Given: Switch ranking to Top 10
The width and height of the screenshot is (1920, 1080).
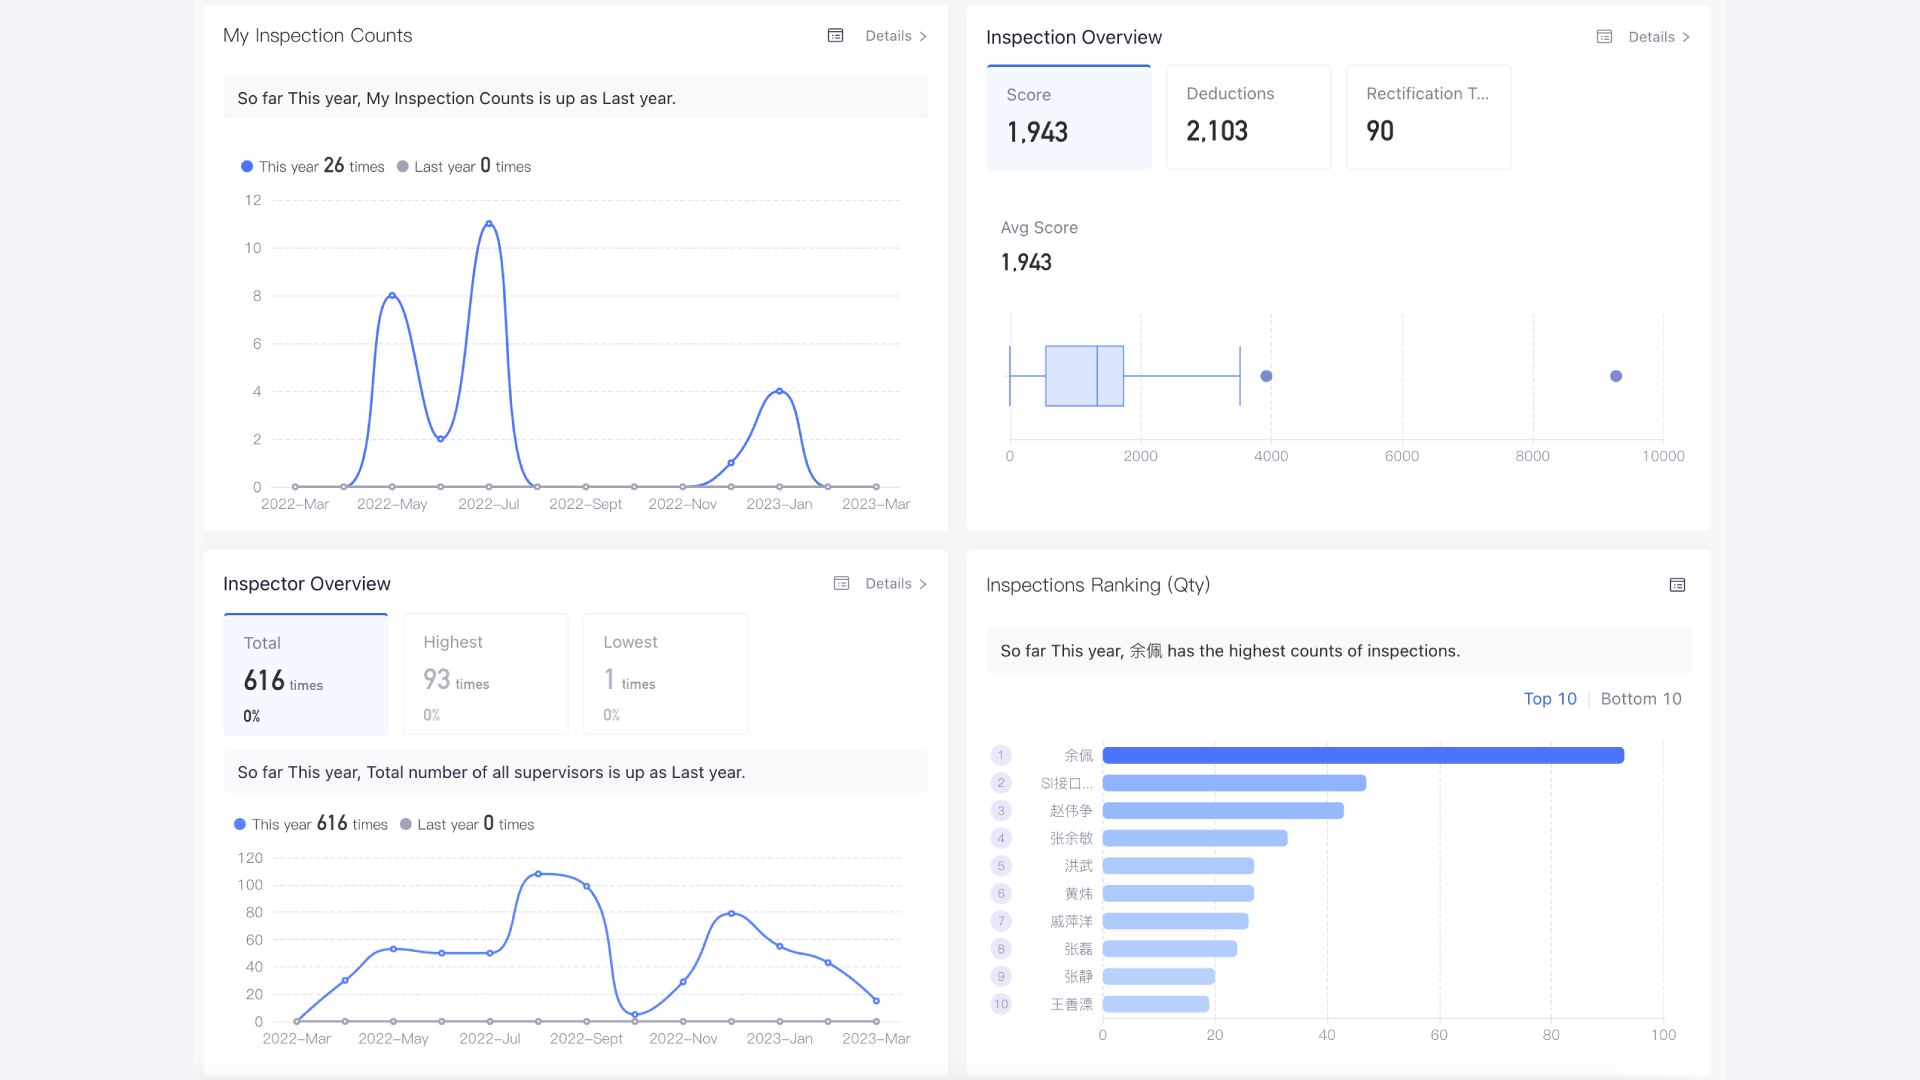Looking at the screenshot, I should 1549,699.
